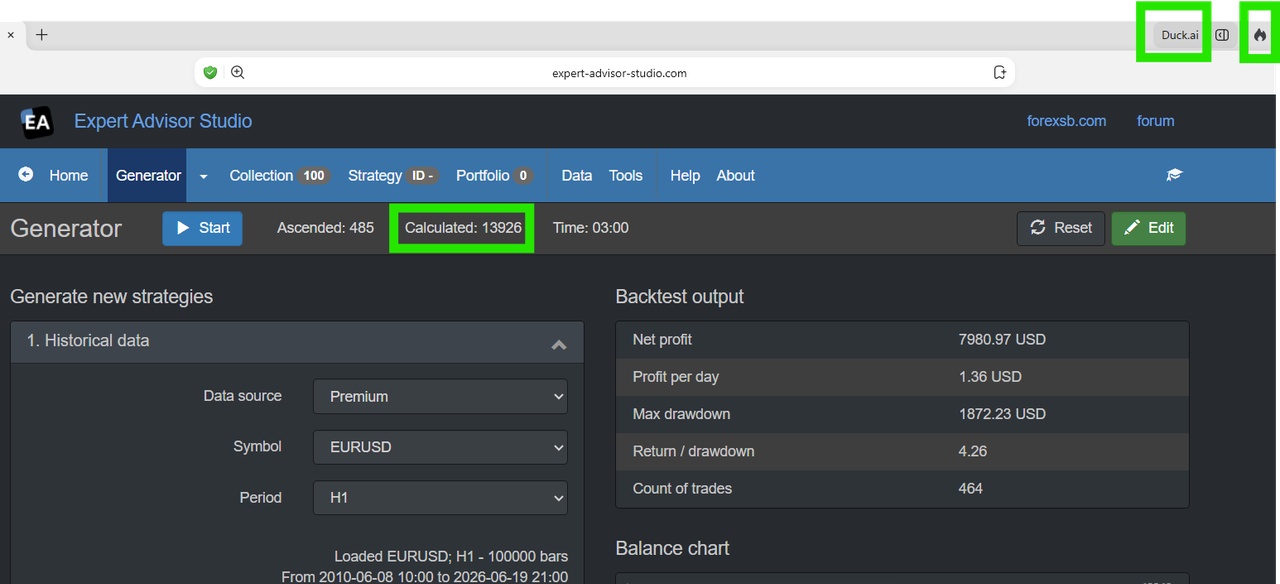Toggle the browser sidebar panel icon
The image size is (1280, 584).
(1222, 35)
